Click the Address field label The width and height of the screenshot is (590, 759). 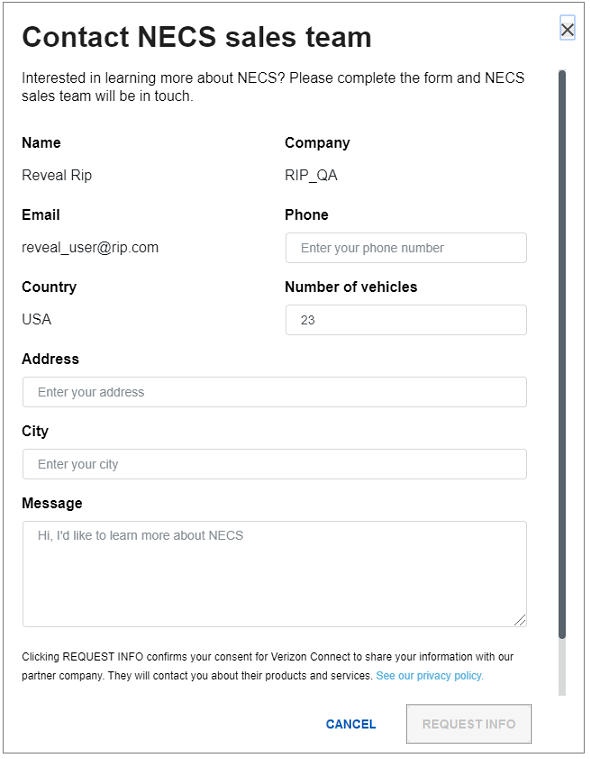click(50, 359)
